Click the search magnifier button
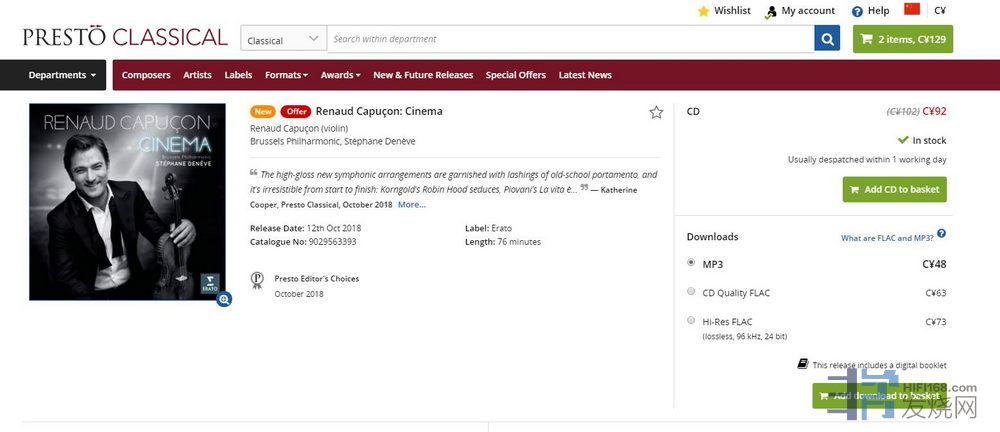The image size is (1000, 432). pyautogui.click(x=827, y=39)
